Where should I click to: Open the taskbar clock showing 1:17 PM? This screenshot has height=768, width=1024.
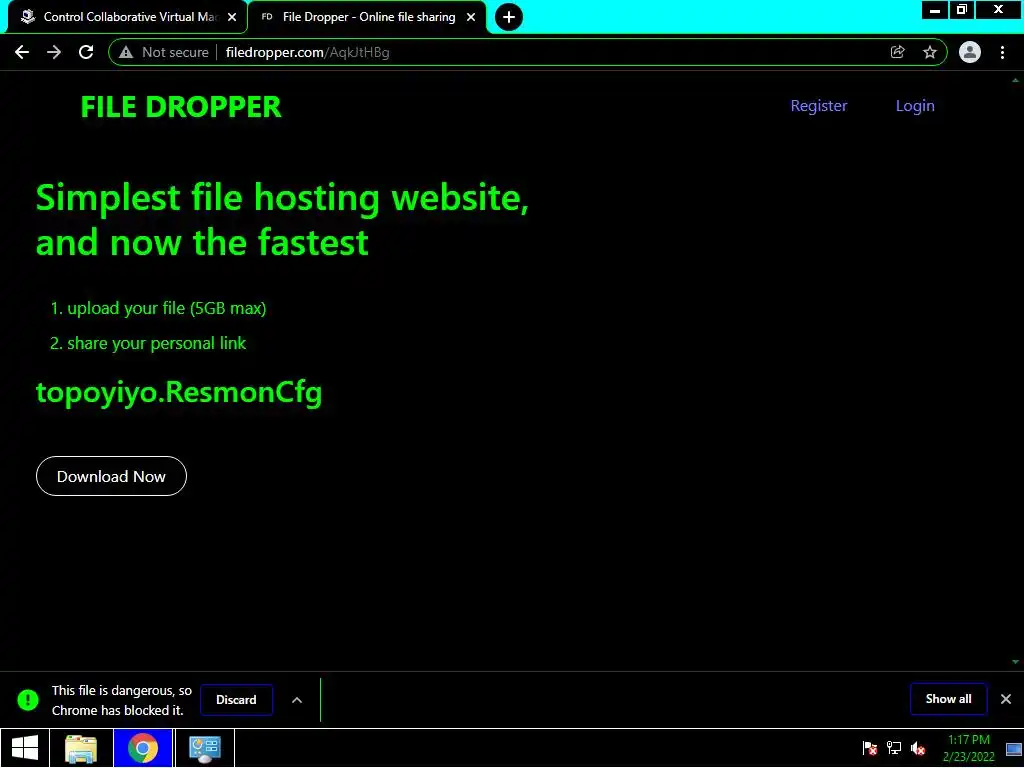[968, 748]
